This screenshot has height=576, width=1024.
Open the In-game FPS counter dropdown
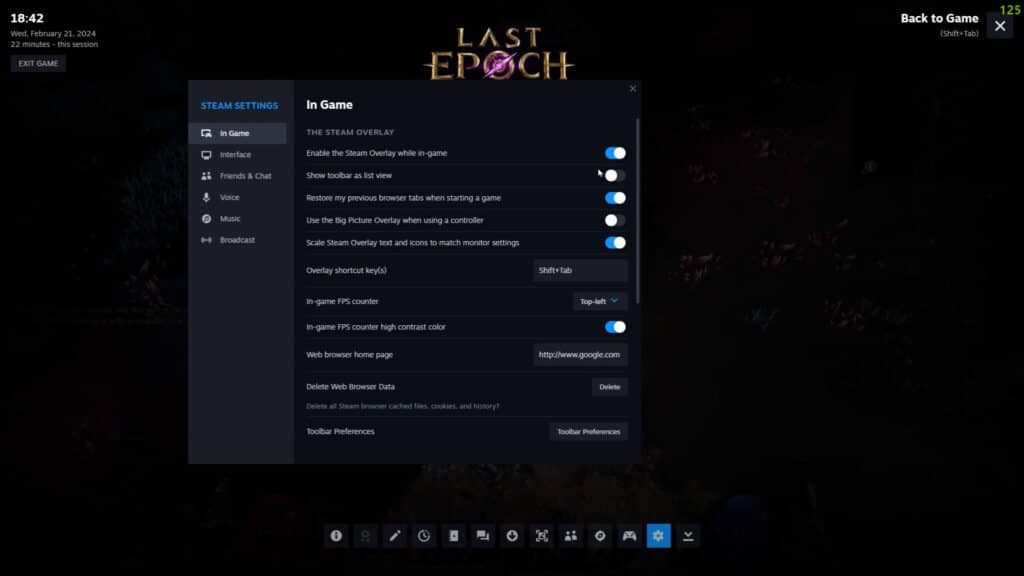click(x=600, y=301)
